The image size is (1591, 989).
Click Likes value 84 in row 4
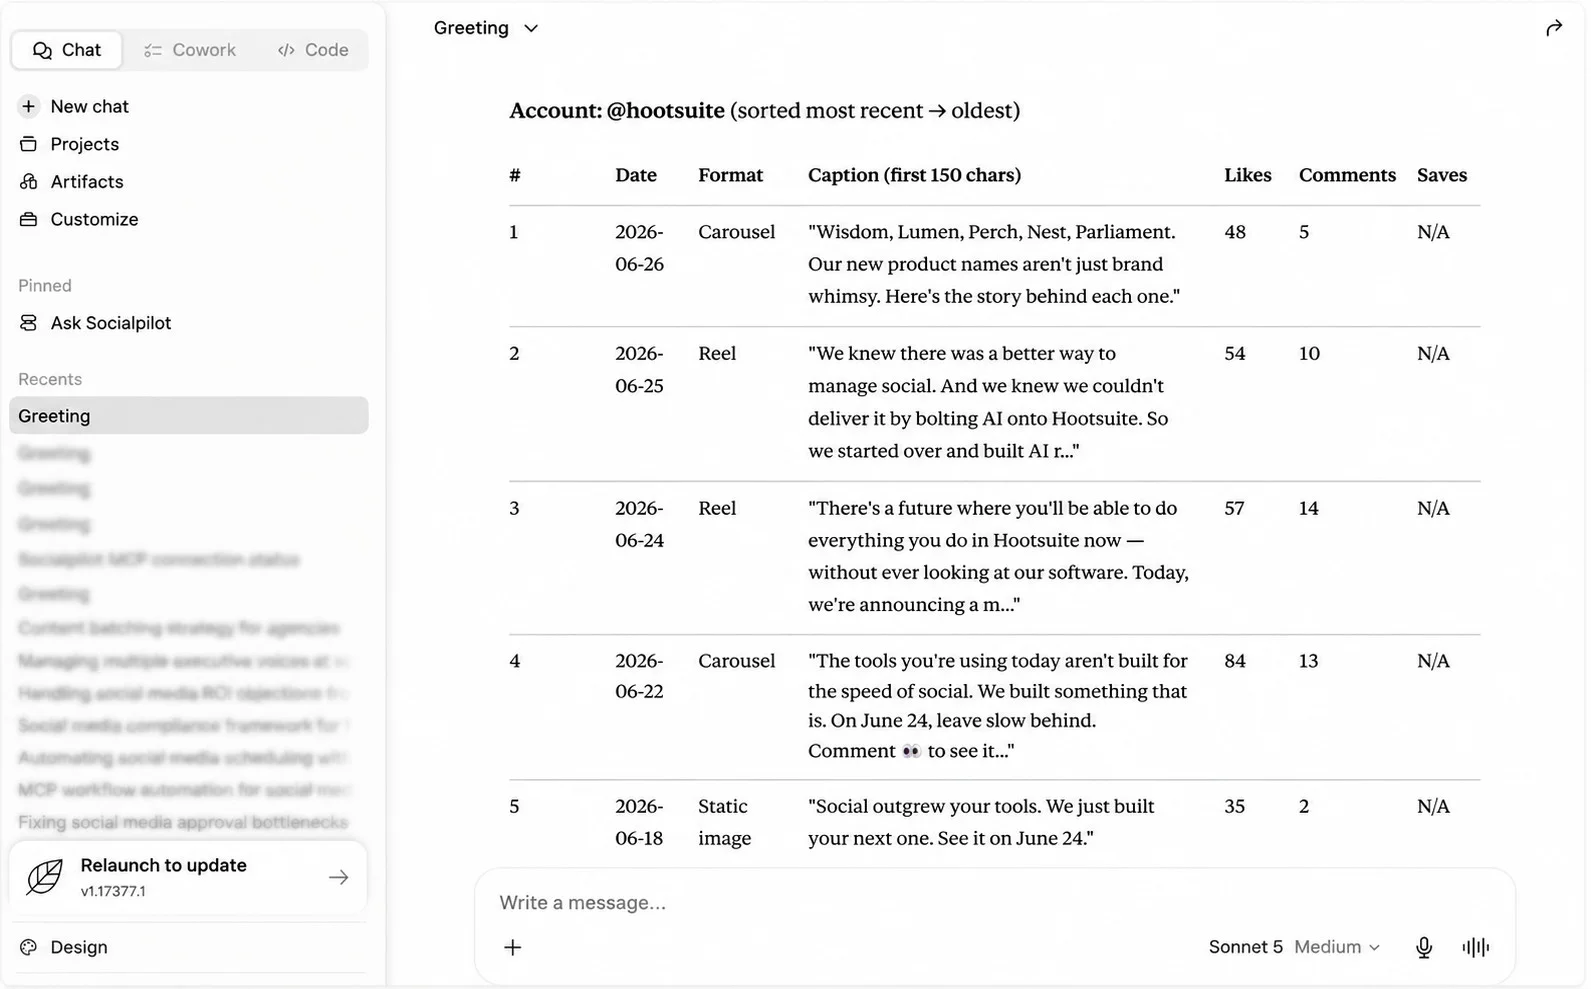click(x=1235, y=661)
